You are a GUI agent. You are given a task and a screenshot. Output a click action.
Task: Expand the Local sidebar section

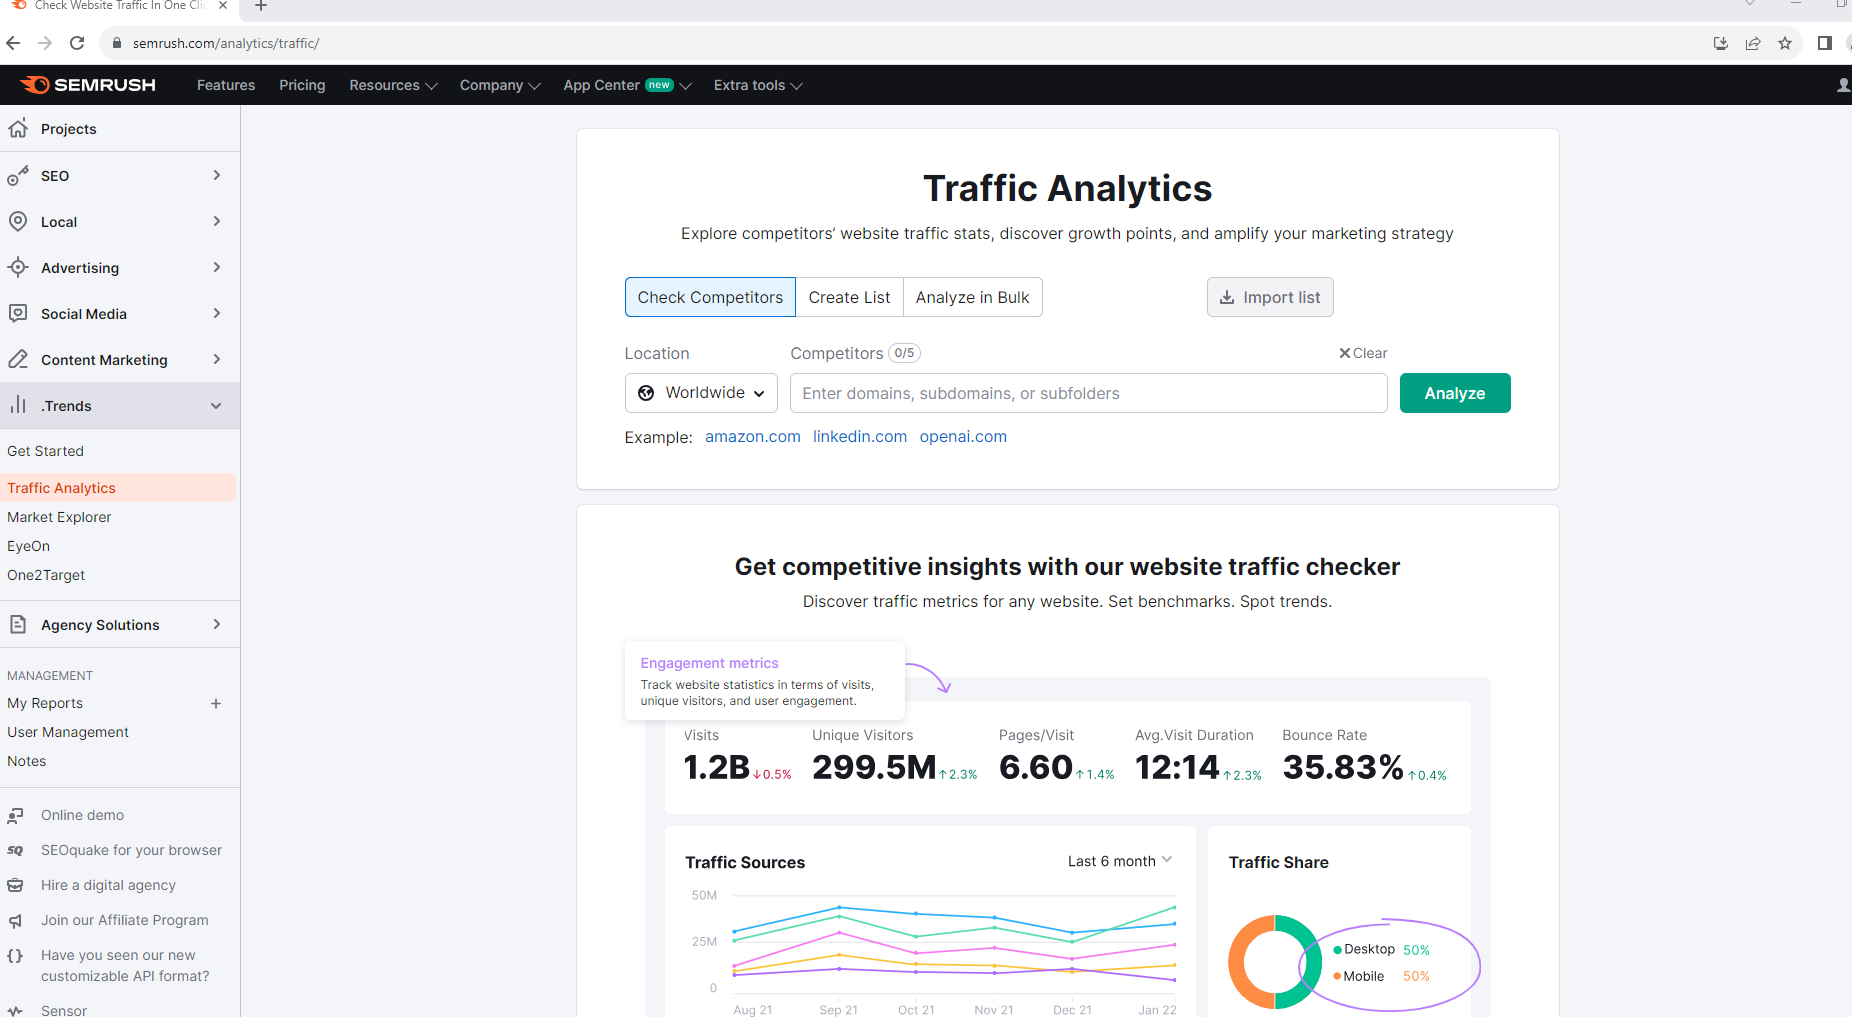(217, 221)
